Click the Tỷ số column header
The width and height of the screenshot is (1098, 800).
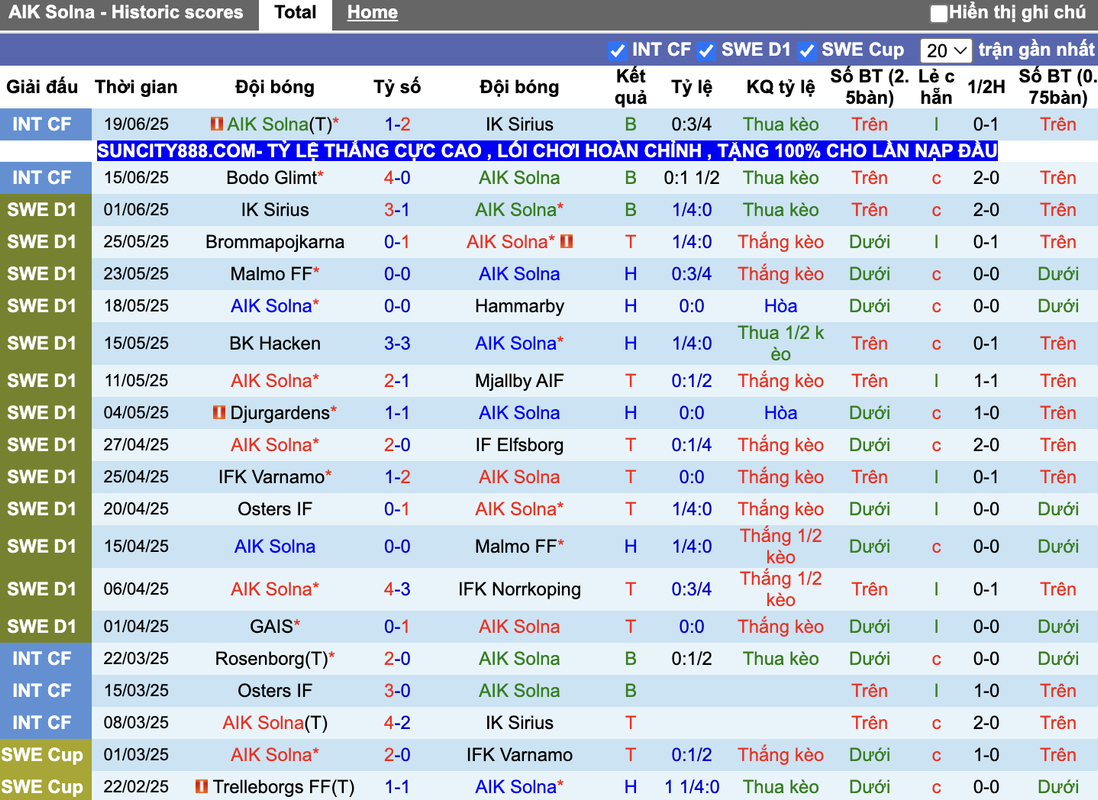(x=397, y=88)
